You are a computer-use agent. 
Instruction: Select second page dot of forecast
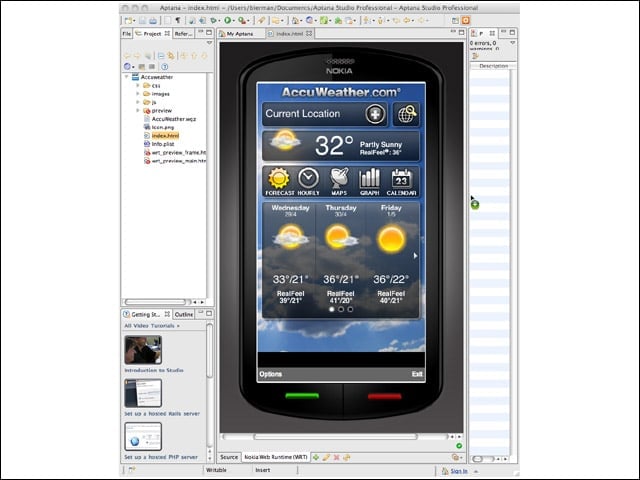click(341, 309)
